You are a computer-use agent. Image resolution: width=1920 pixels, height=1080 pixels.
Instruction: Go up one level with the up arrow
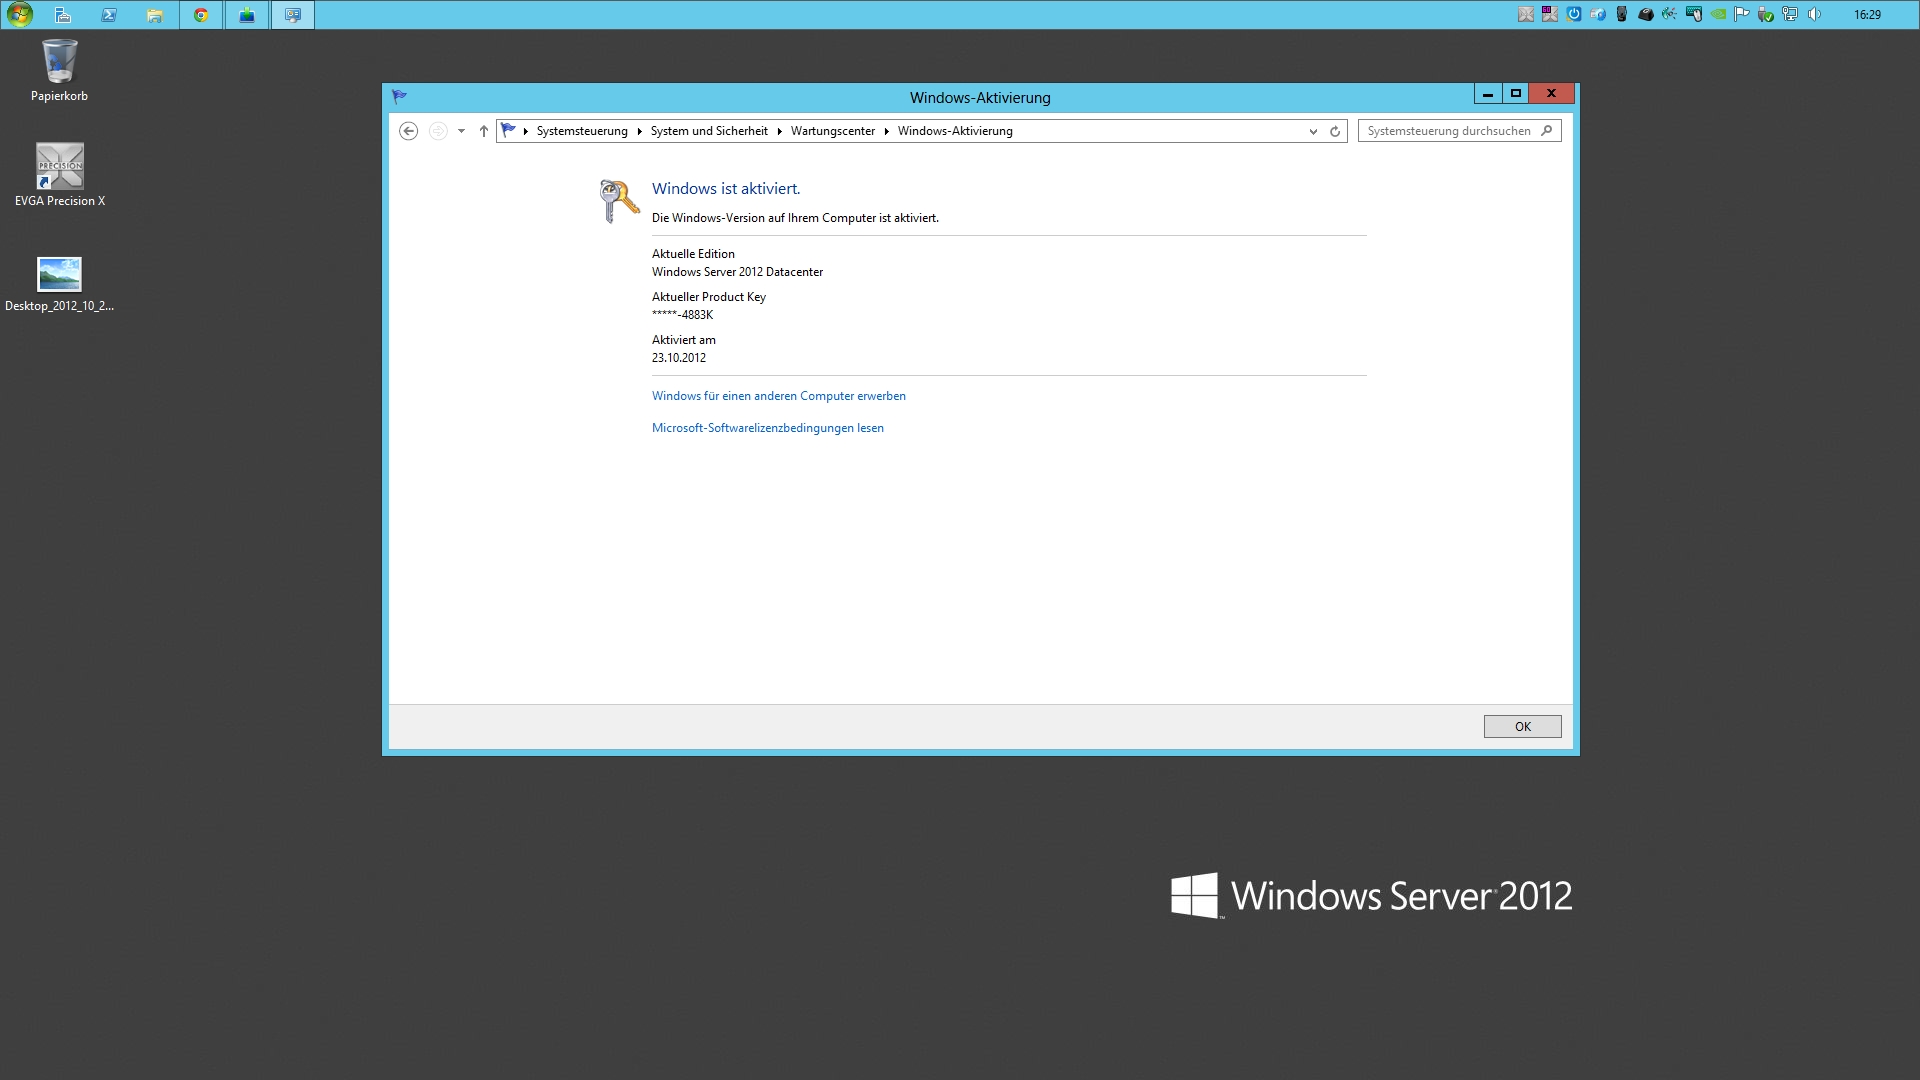coord(484,131)
